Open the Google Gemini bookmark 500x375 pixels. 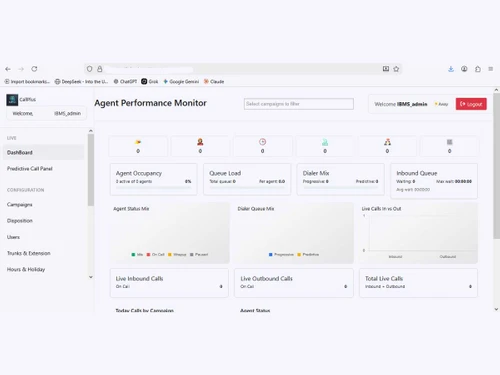tap(181, 82)
